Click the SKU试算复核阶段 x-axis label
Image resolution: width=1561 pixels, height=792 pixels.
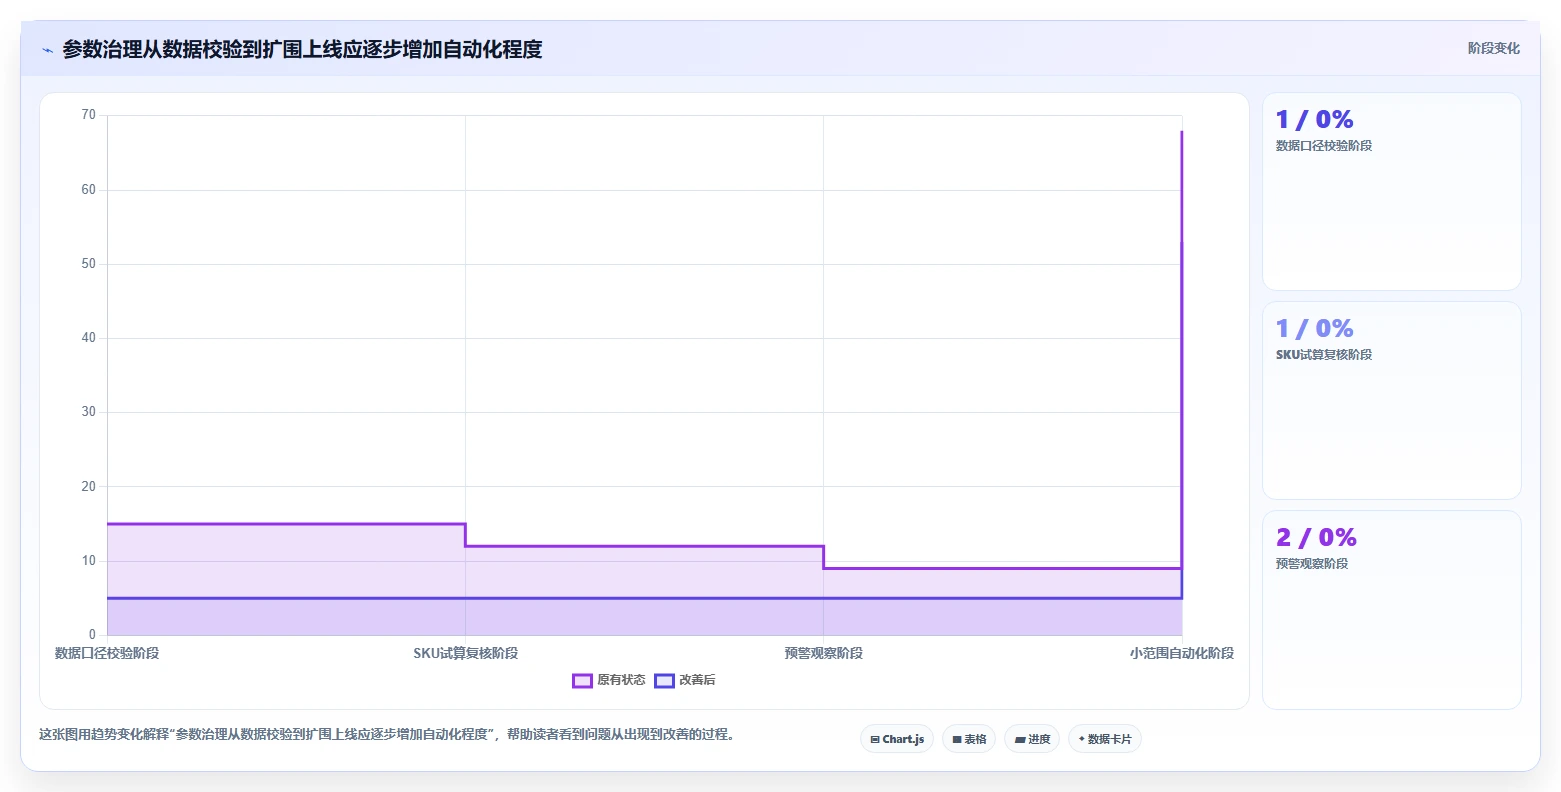click(465, 654)
